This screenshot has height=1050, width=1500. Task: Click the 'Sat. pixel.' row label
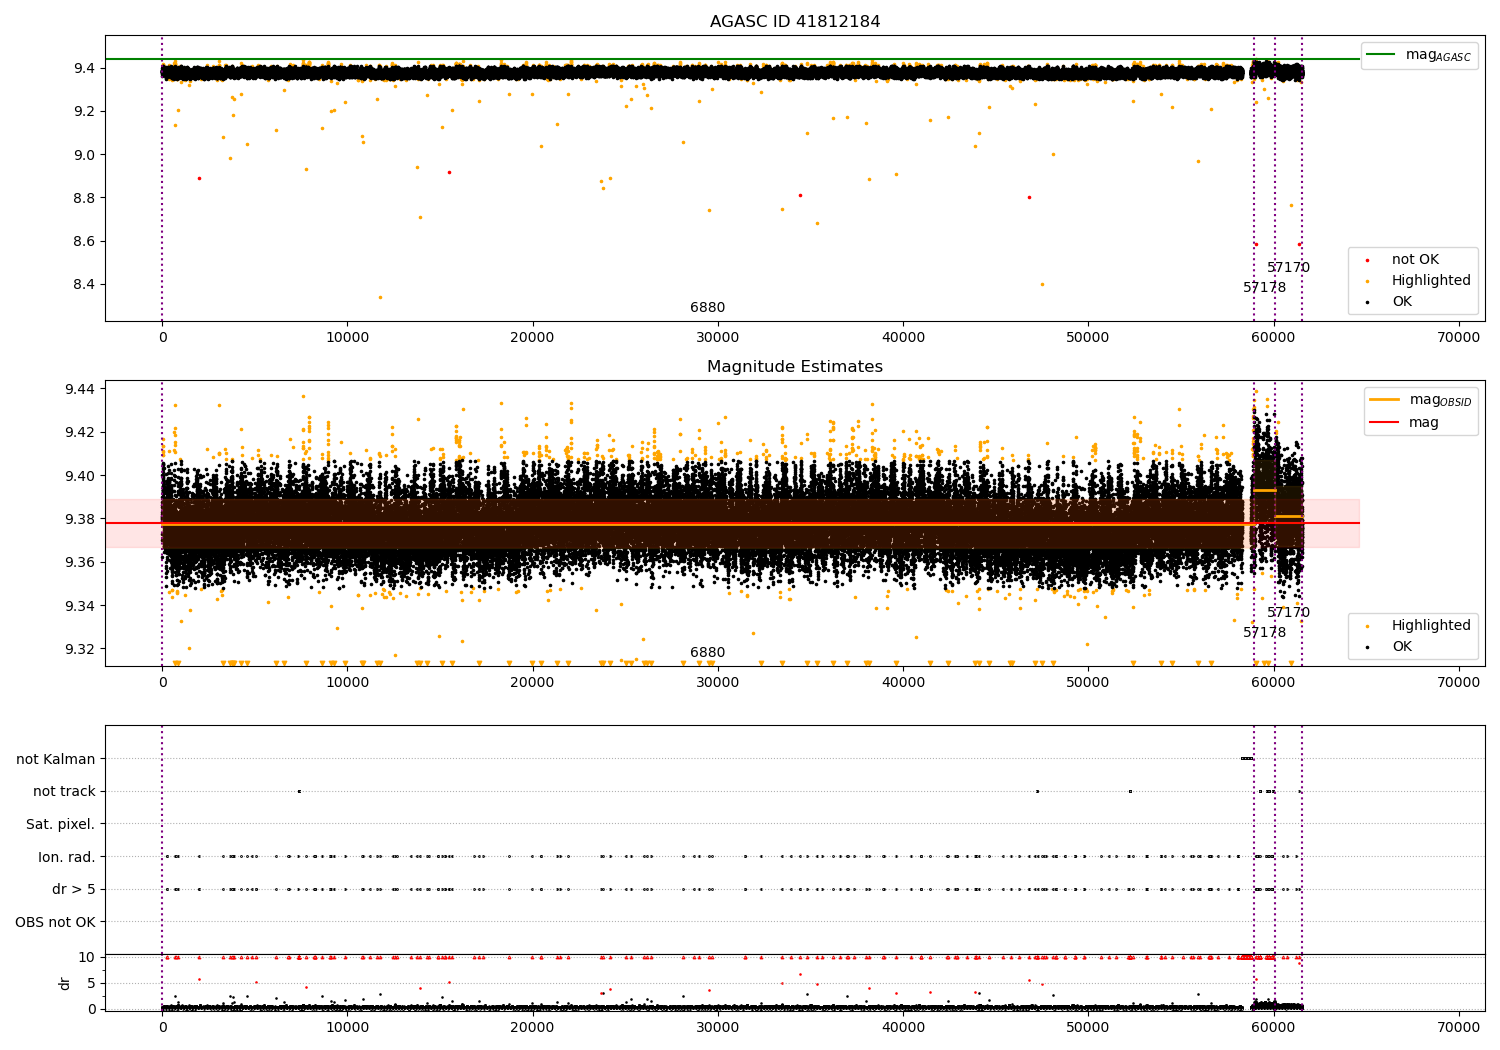pyautogui.click(x=61, y=824)
